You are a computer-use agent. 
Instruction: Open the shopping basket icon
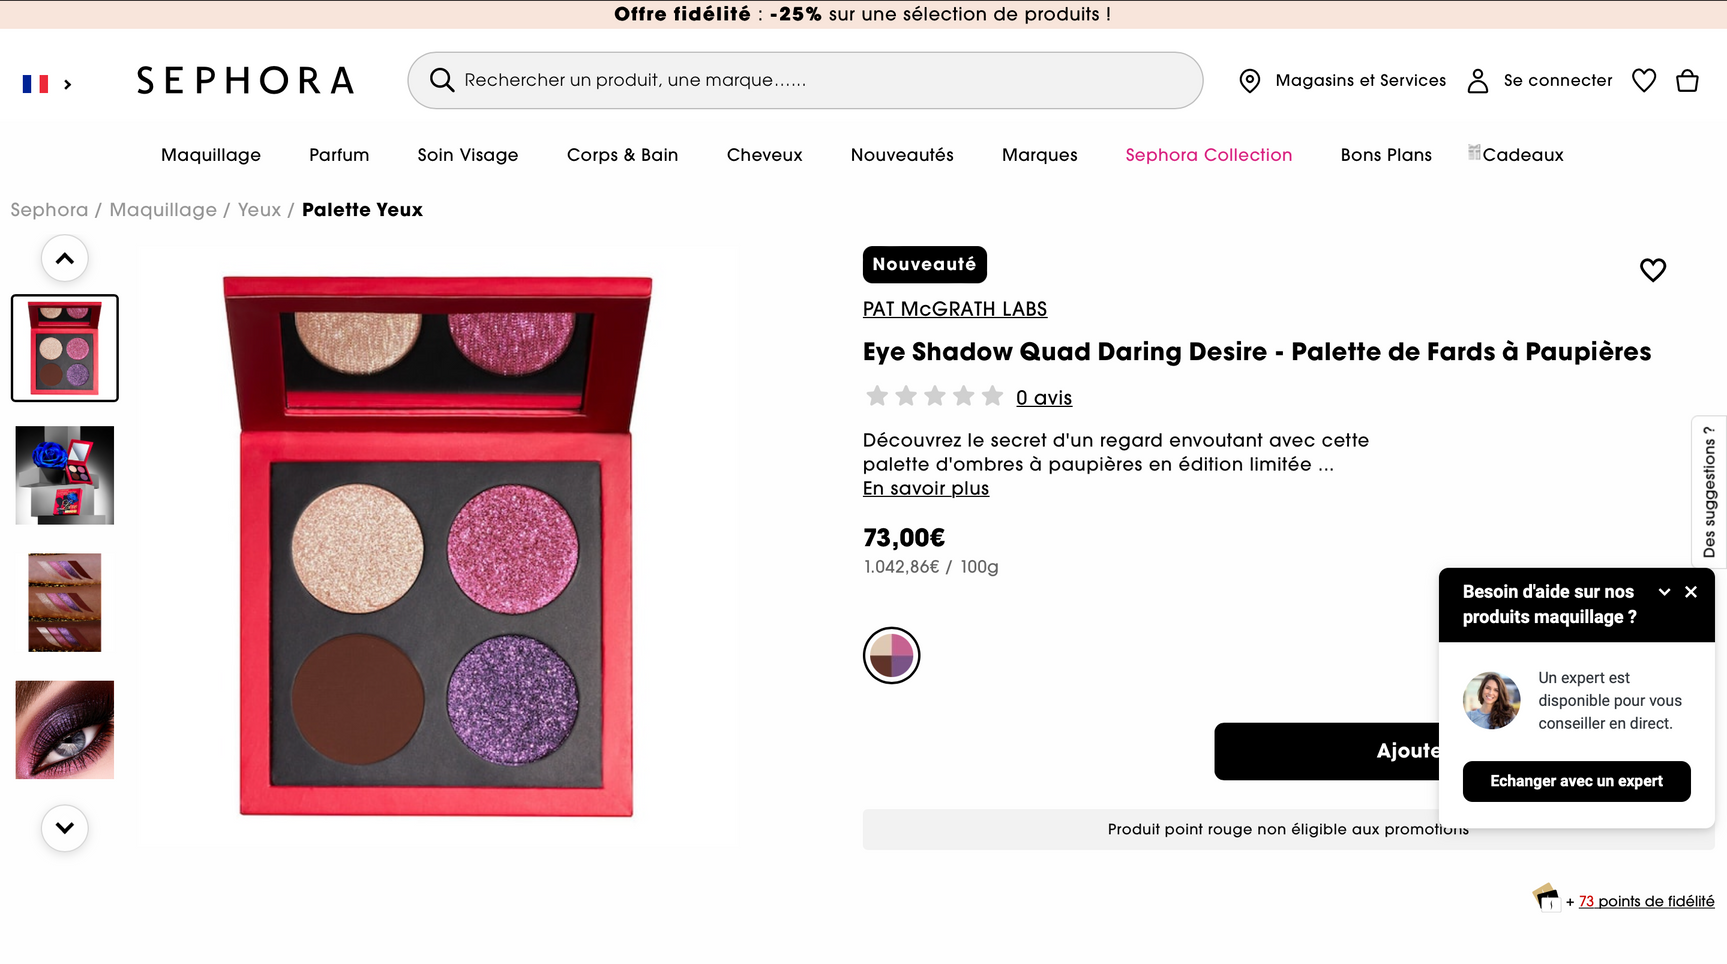coord(1687,80)
